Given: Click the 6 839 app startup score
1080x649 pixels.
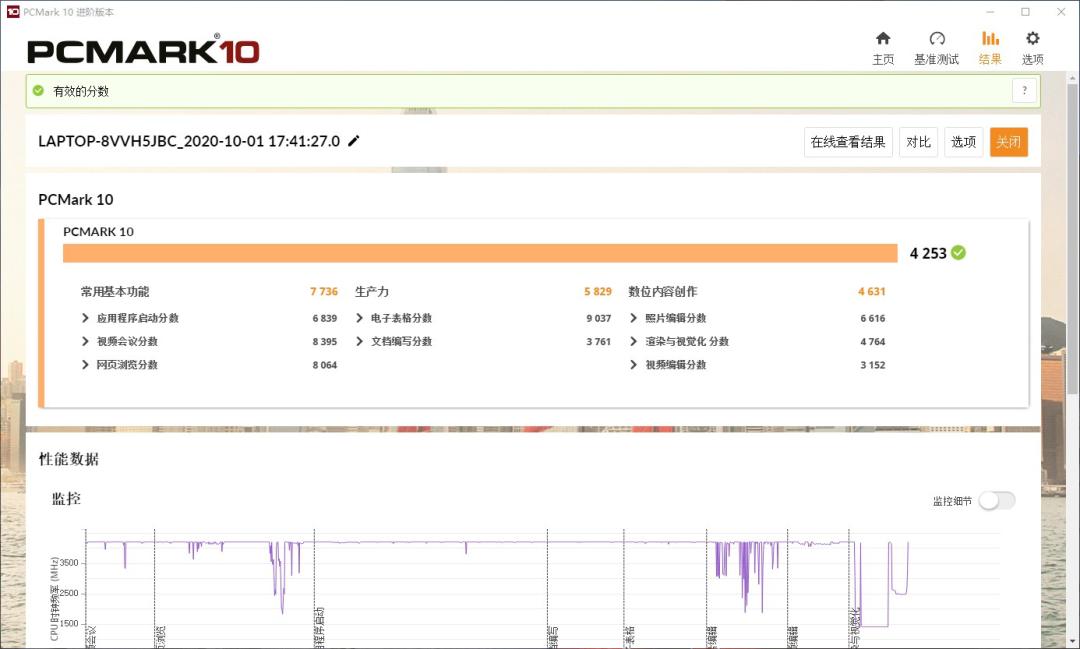Looking at the screenshot, I should click(x=324, y=318).
